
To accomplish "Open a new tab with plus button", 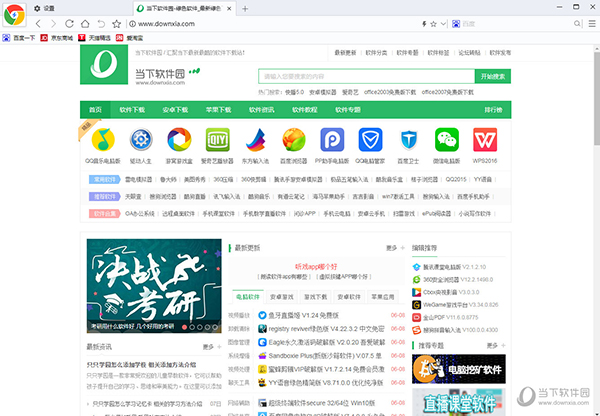I will click(x=245, y=8).
